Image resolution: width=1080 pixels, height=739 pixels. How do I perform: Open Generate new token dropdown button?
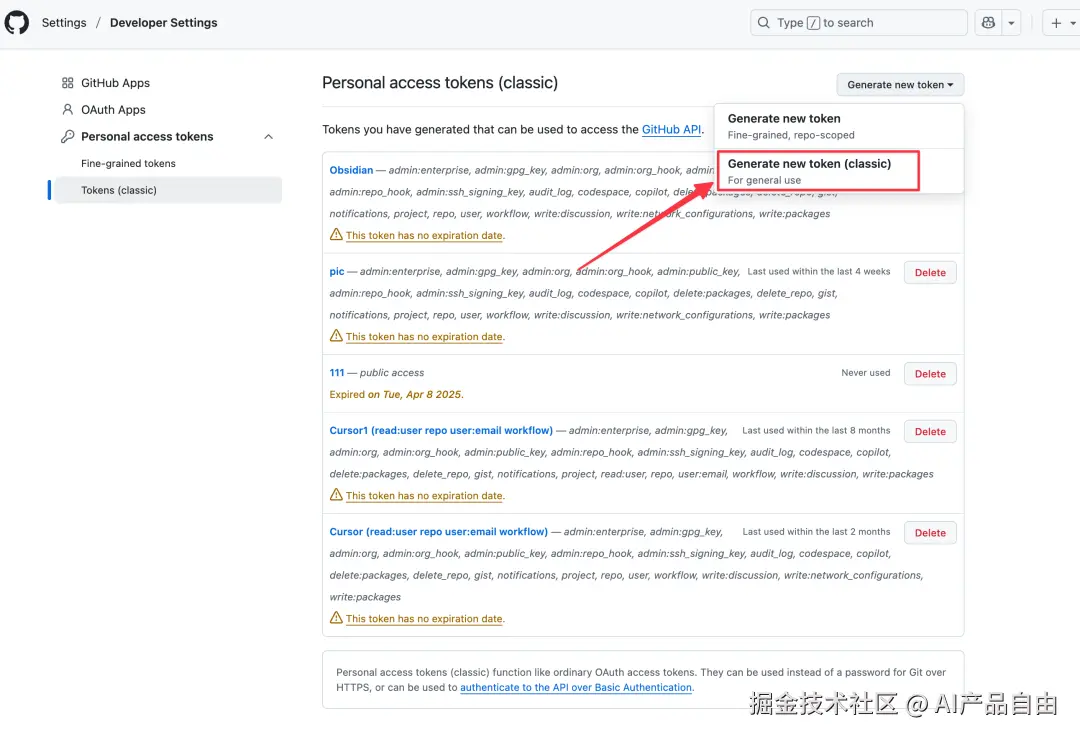[900, 85]
